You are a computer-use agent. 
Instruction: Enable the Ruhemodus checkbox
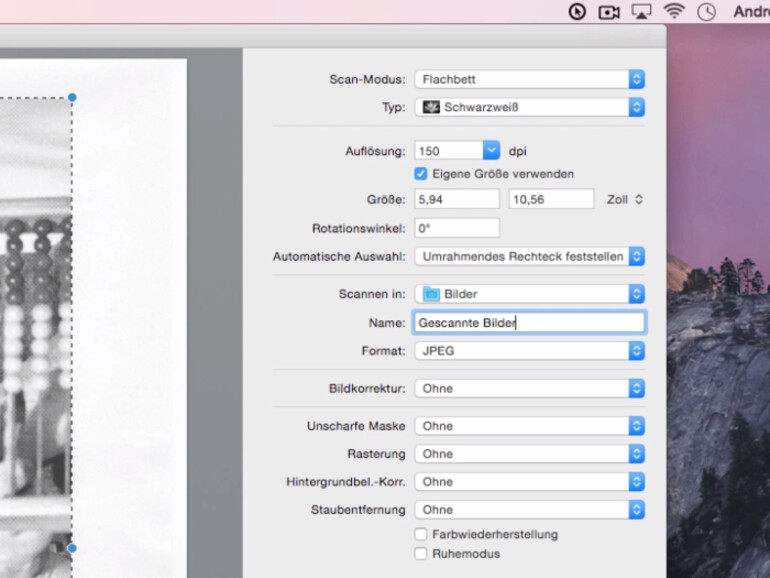tap(420, 553)
